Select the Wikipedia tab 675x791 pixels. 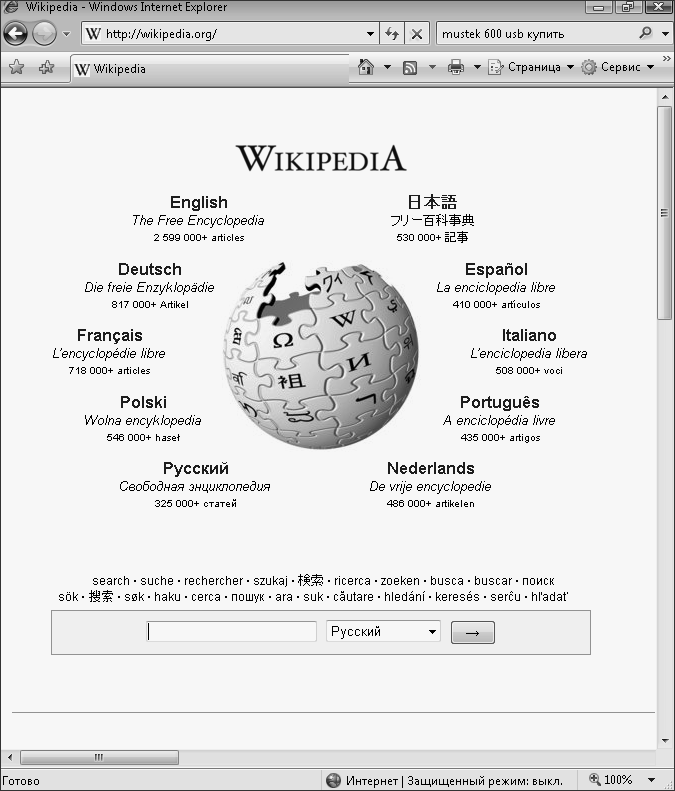209,69
